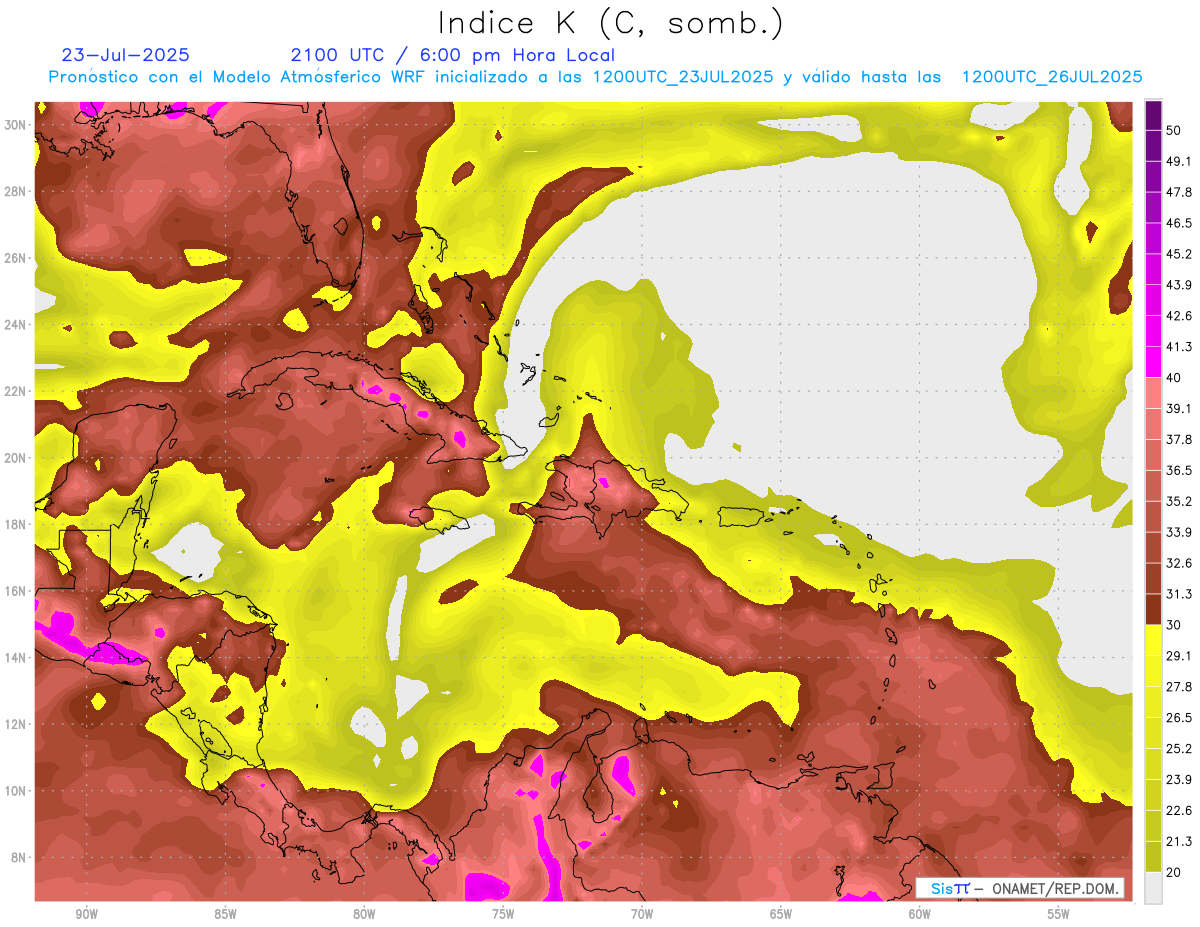Click the '42.6' color scale value
Image resolution: width=1200 pixels, height=927 pixels.
click(x=1178, y=316)
